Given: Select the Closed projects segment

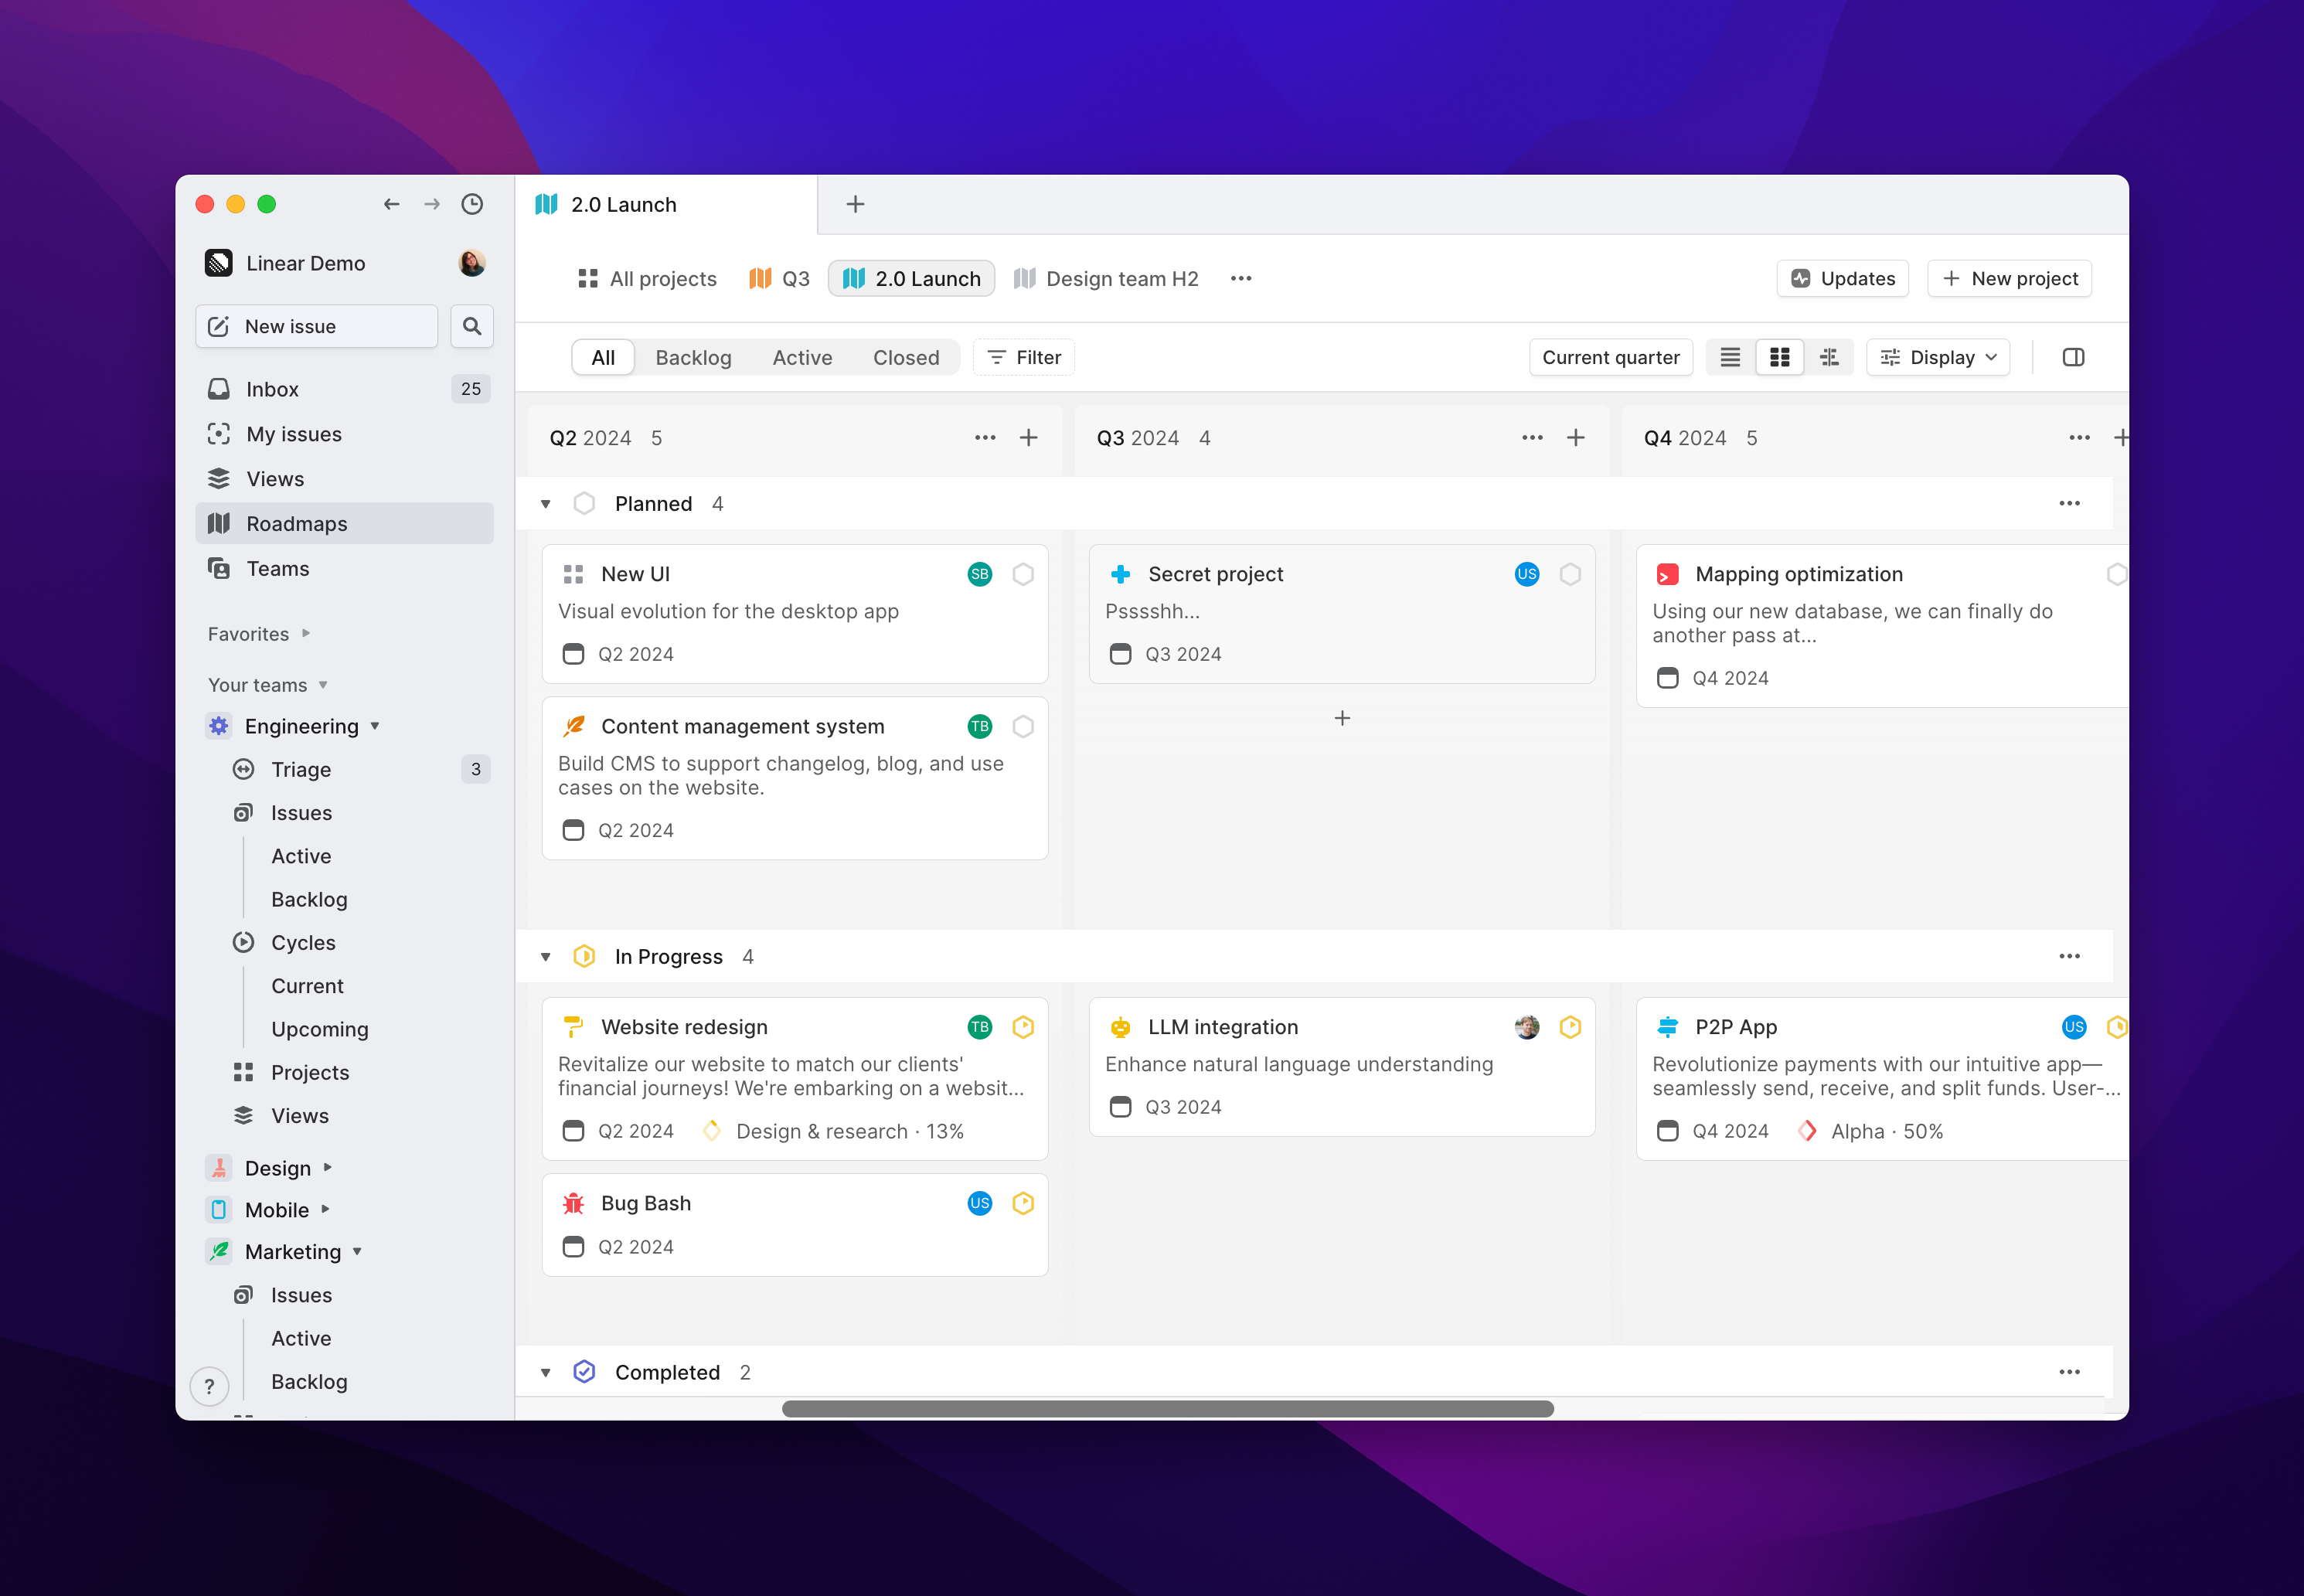Looking at the screenshot, I should 905,357.
